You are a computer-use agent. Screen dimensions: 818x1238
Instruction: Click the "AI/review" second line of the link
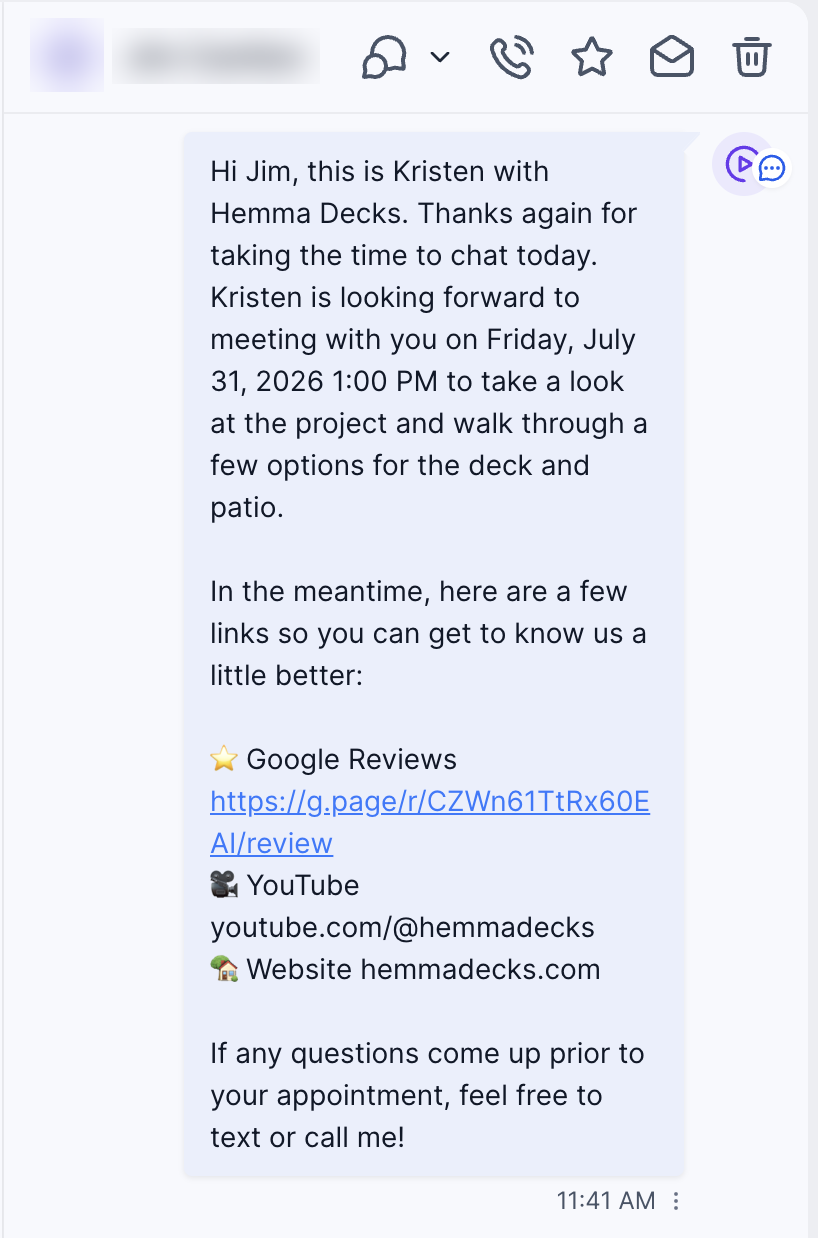pos(271,843)
